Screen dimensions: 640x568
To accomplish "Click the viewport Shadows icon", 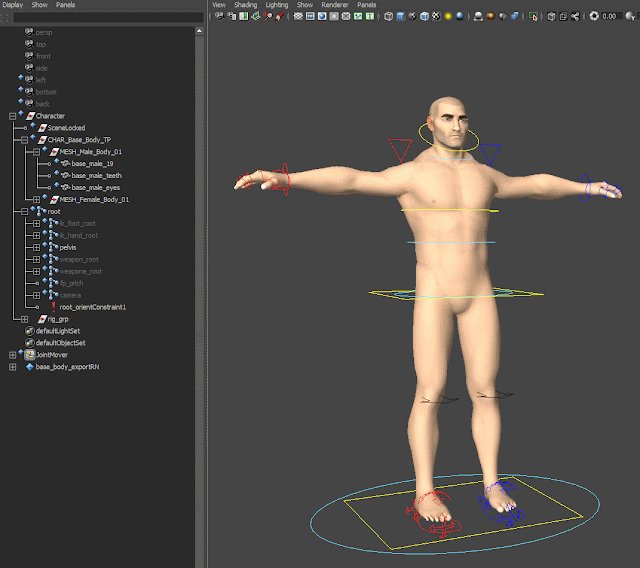I will 460,16.
